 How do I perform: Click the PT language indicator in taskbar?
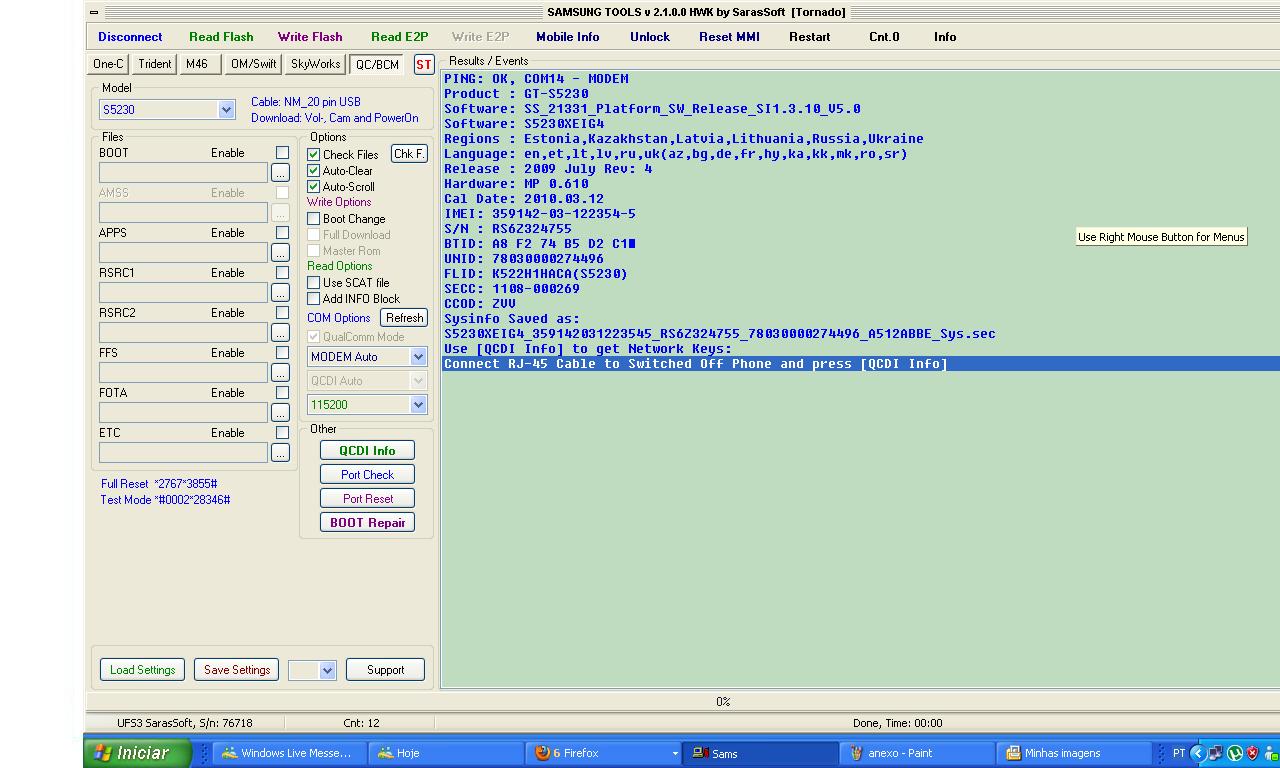pos(1178,753)
